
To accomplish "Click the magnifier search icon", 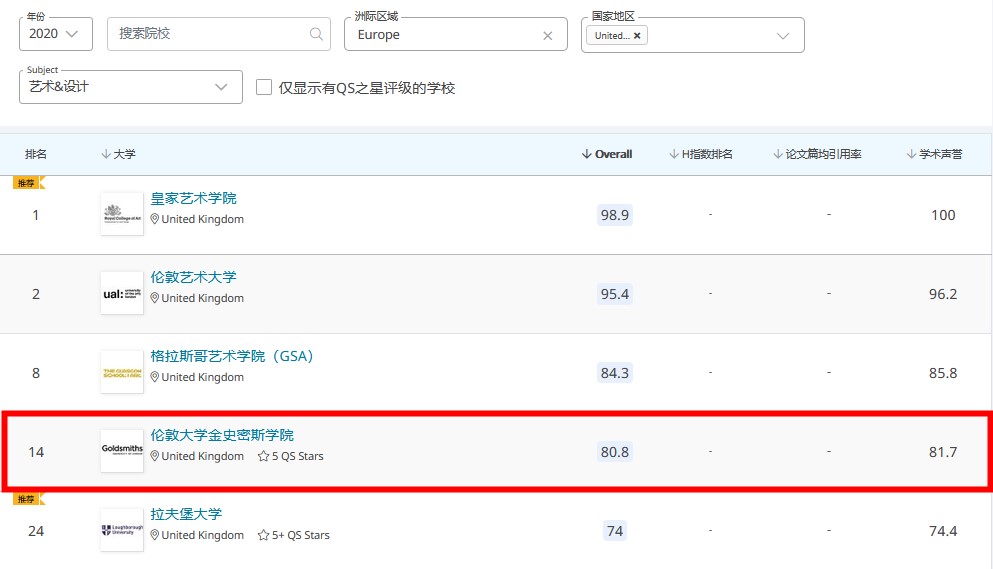I will [316, 34].
